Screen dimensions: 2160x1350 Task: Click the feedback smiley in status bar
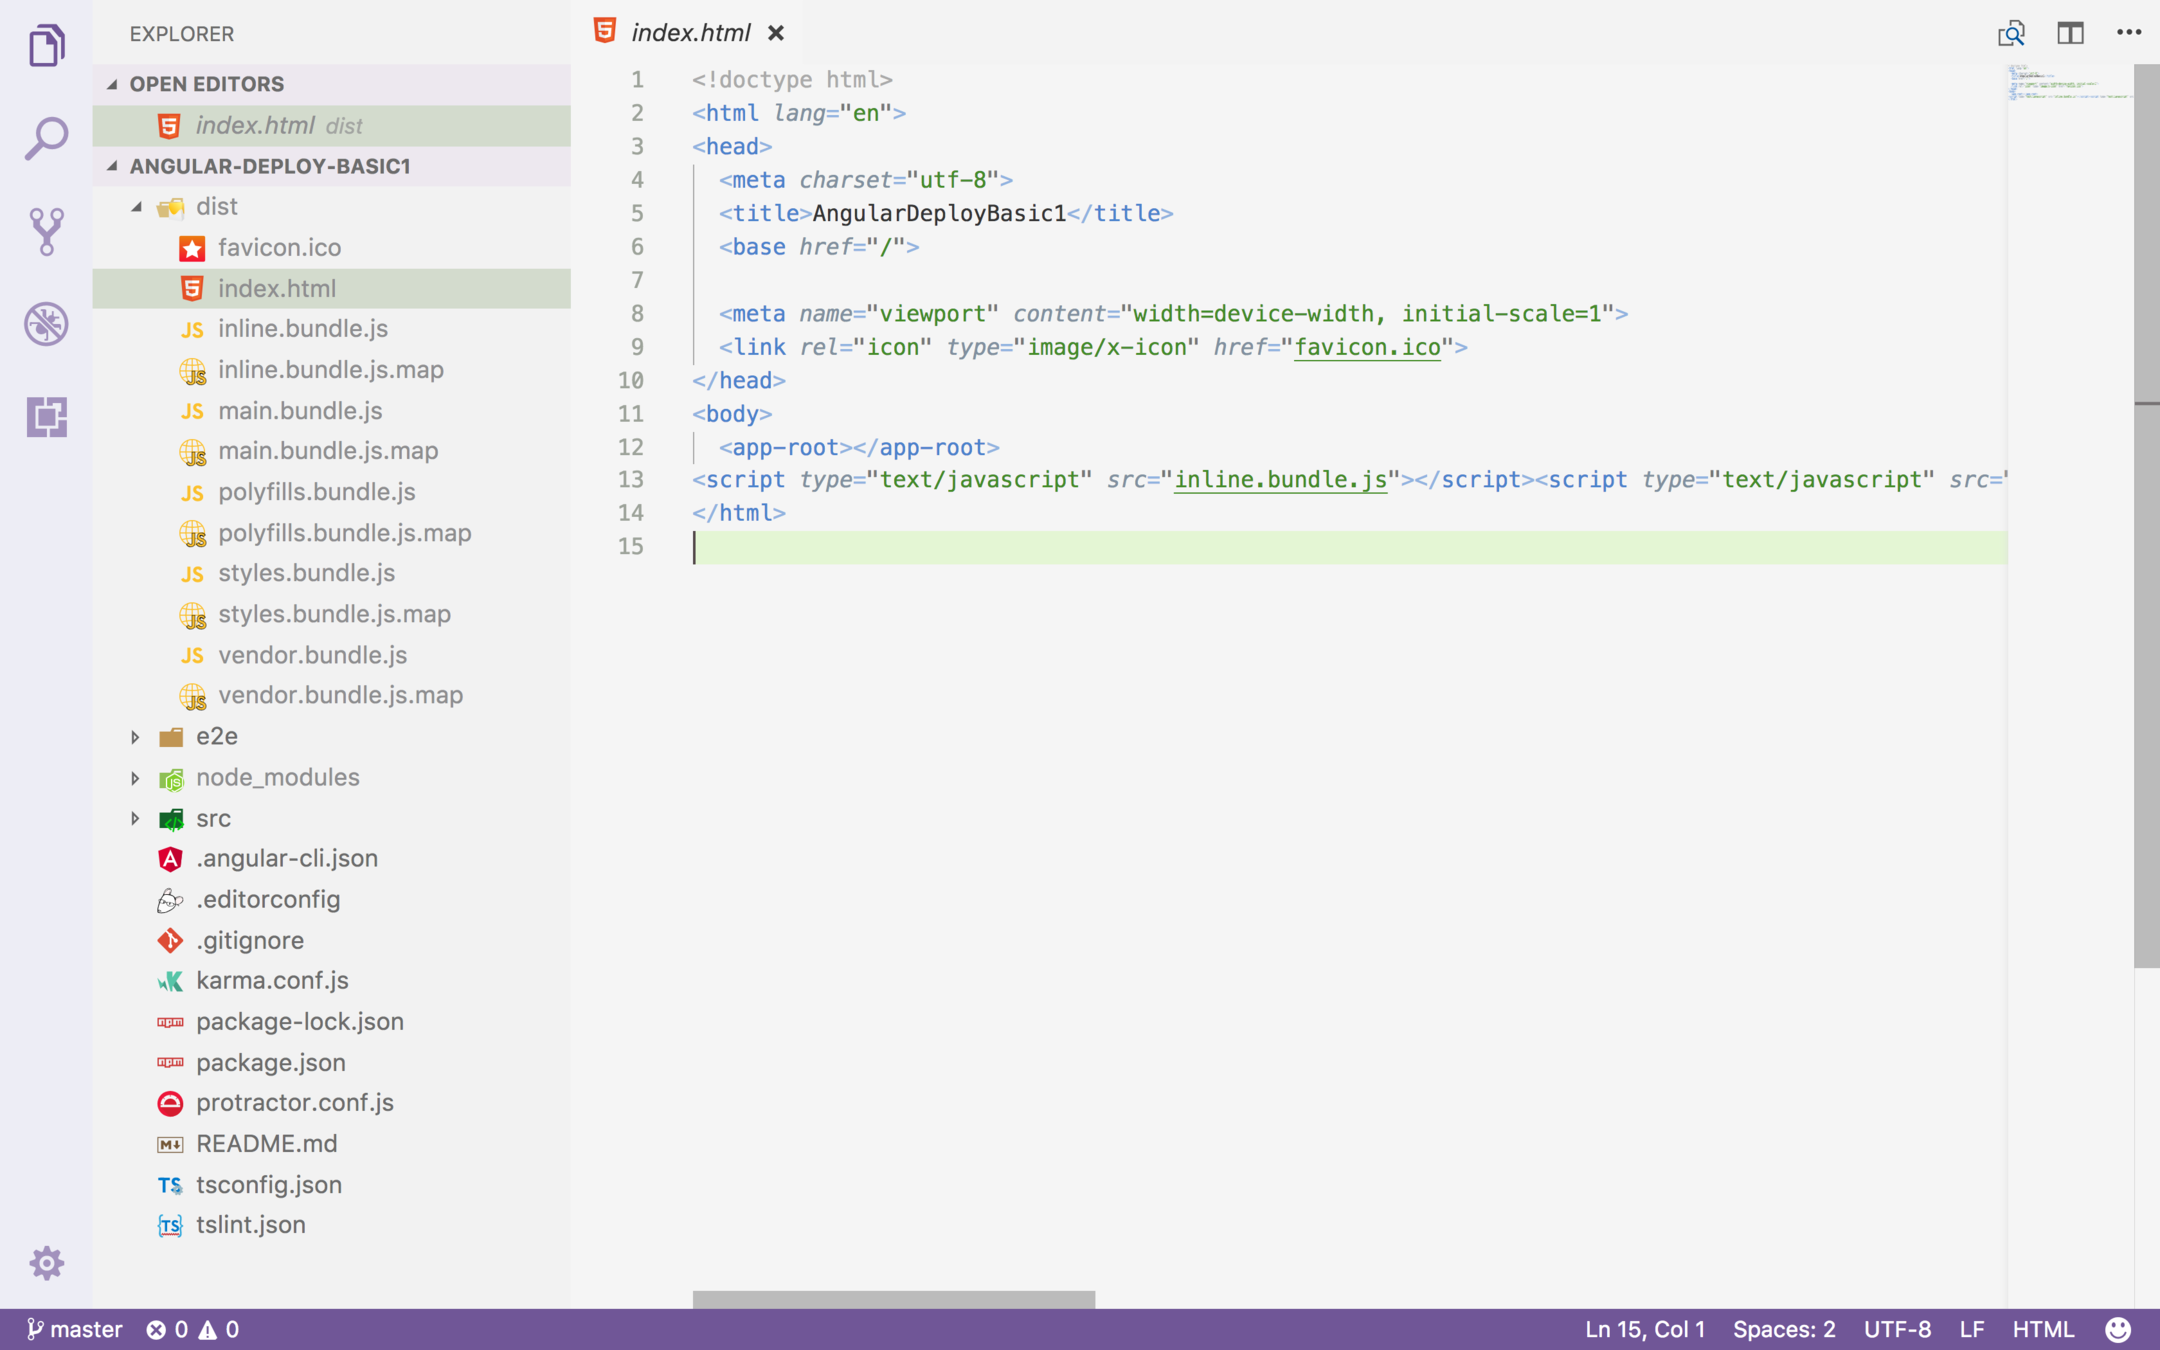(2117, 1329)
